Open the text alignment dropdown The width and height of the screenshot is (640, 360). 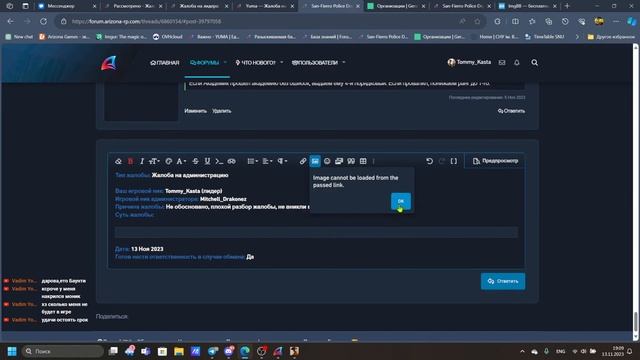coord(267,161)
